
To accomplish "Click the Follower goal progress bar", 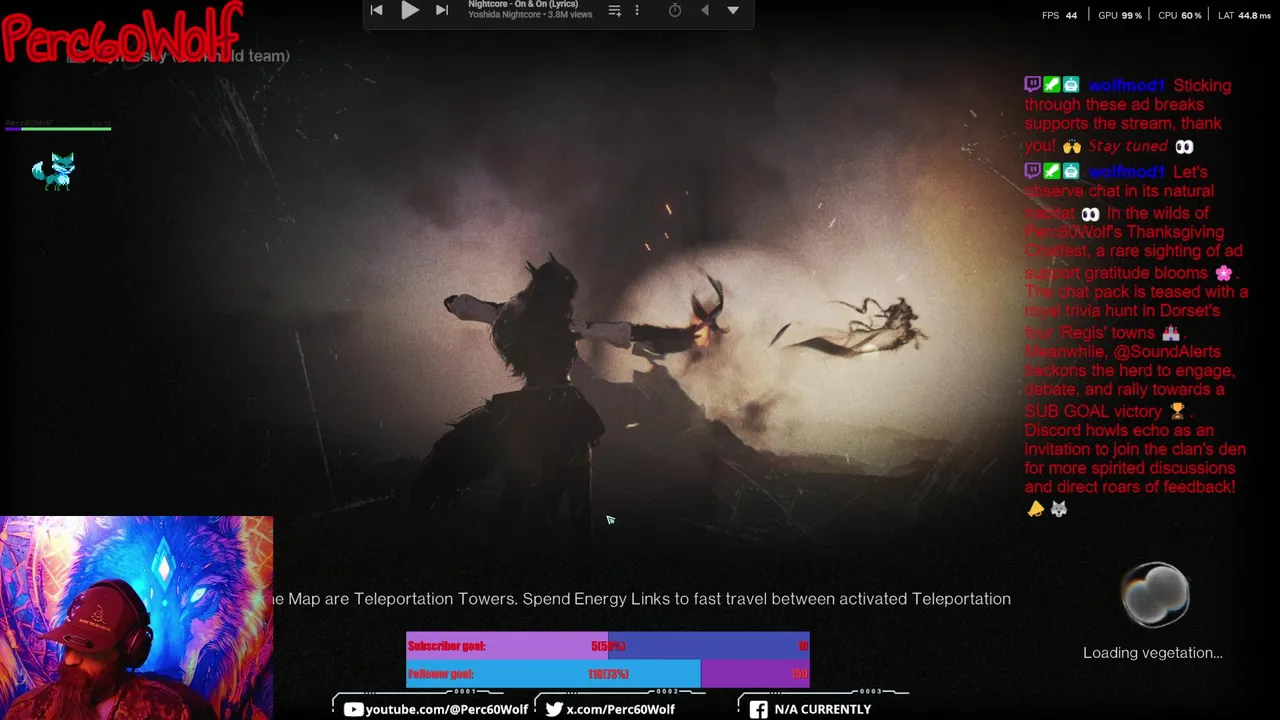I will pyautogui.click(x=608, y=674).
